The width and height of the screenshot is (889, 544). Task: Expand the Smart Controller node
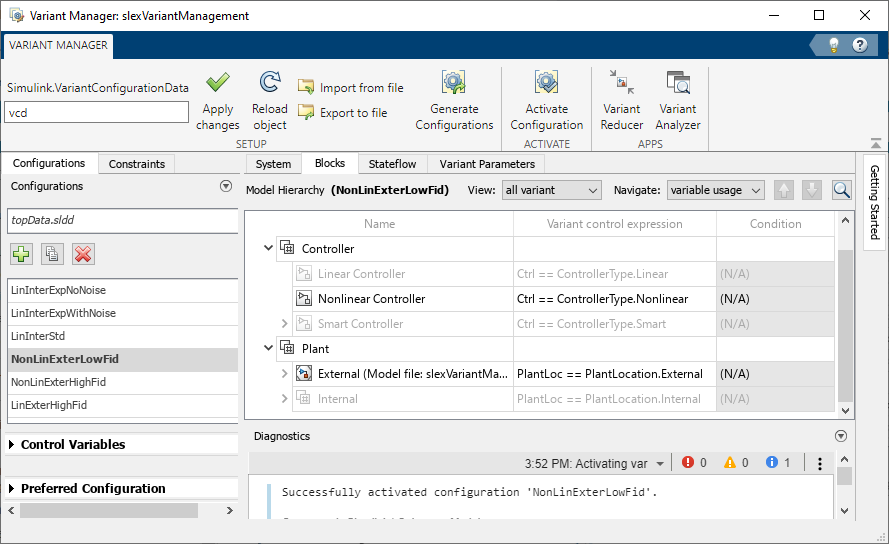tap(285, 323)
